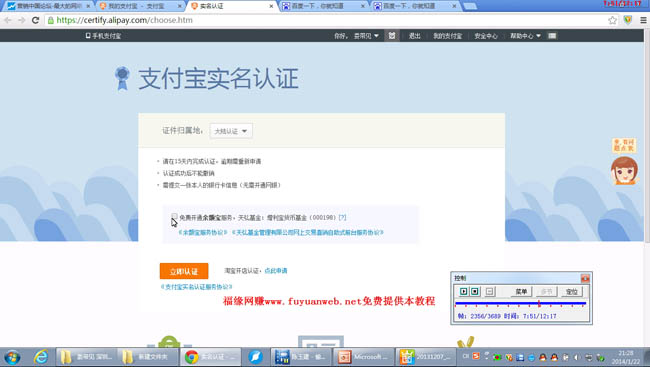Click the 手机支付宝 link in the top bar
This screenshot has height=367, width=650.
coord(103,36)
